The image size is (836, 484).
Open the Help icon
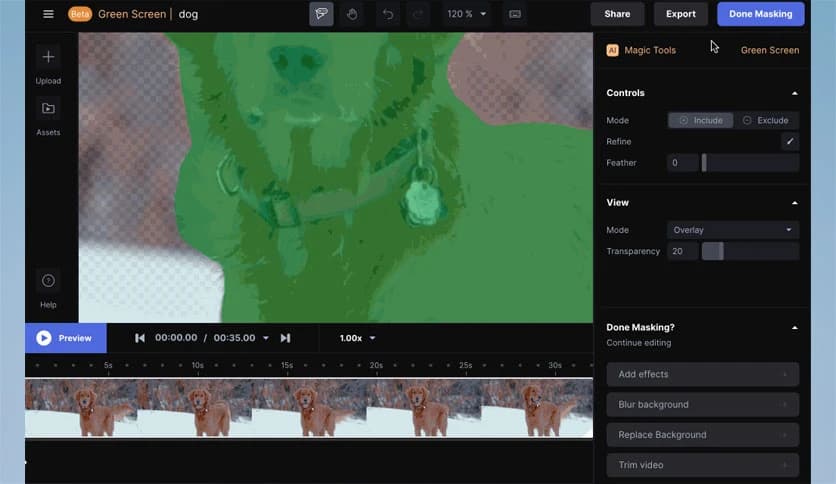pos(49,280)
